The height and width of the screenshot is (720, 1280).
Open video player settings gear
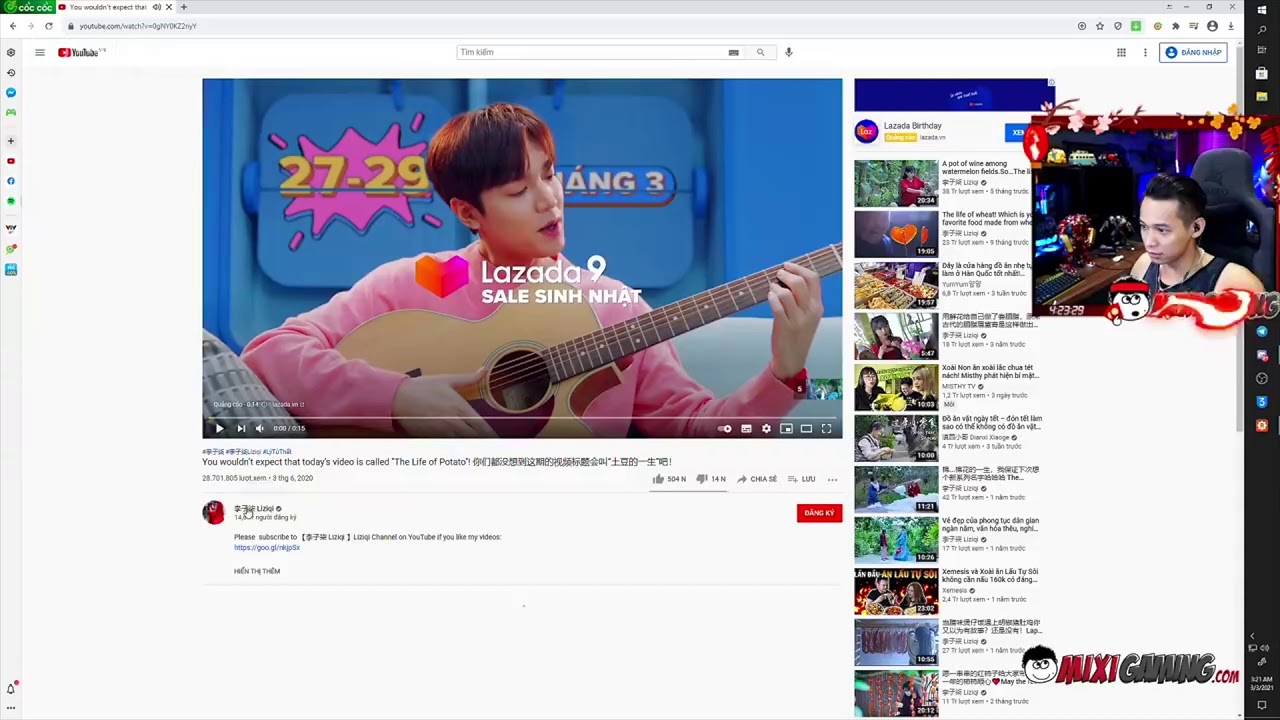click(x=766, y=428)
